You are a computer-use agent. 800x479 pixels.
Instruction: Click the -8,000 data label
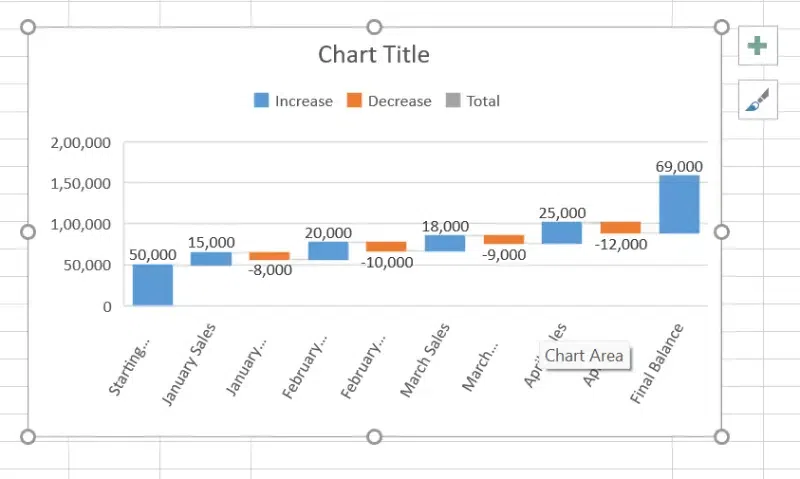point(270,270)
